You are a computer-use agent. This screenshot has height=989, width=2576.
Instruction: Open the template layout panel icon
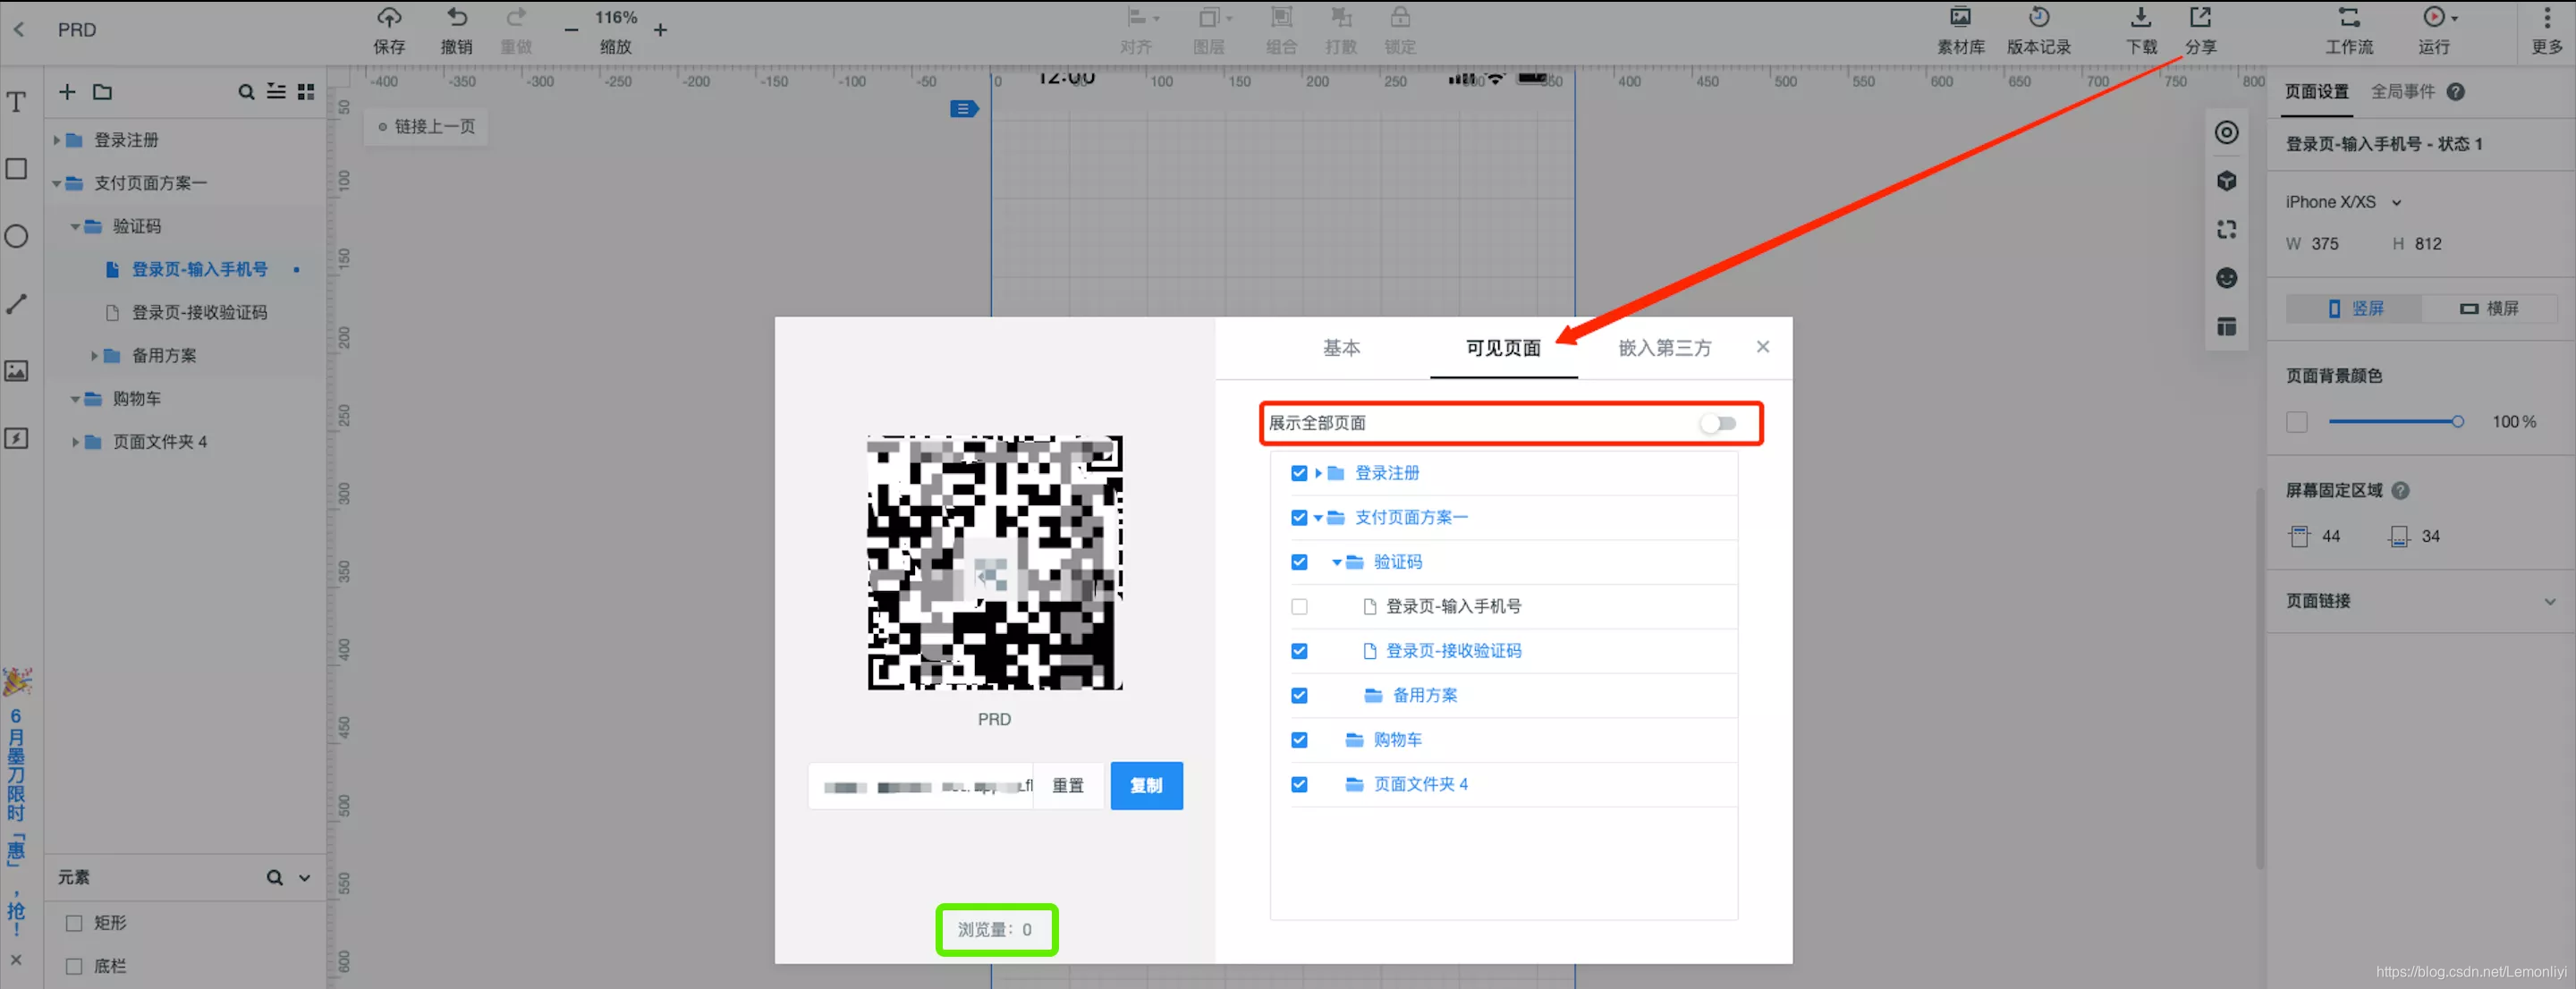coord(2226,327)
